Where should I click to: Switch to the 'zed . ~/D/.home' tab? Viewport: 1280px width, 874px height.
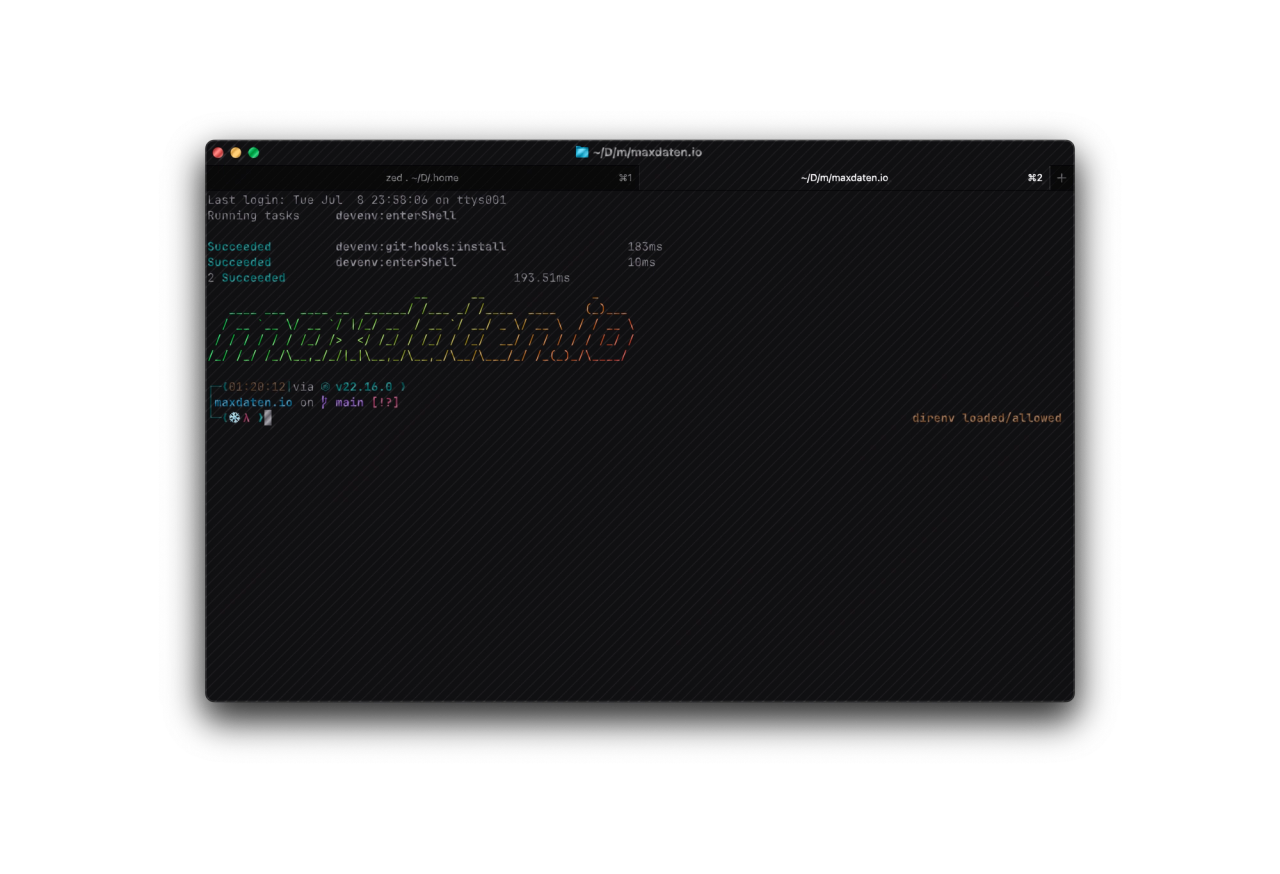[420, 177]
